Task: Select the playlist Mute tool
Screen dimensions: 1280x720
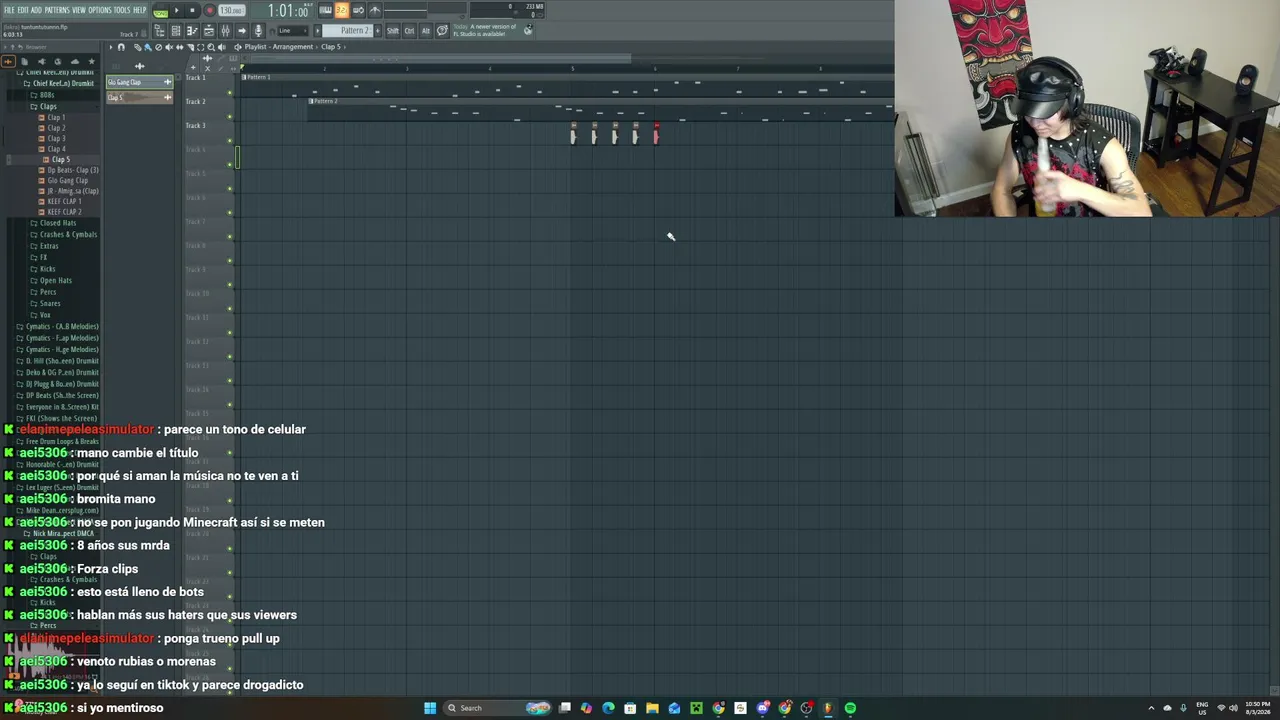Action: coord(168,47)
